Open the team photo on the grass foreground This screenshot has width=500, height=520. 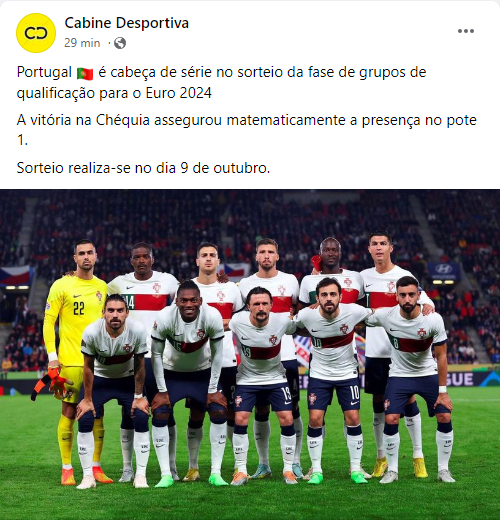click(x=250, y=354)
